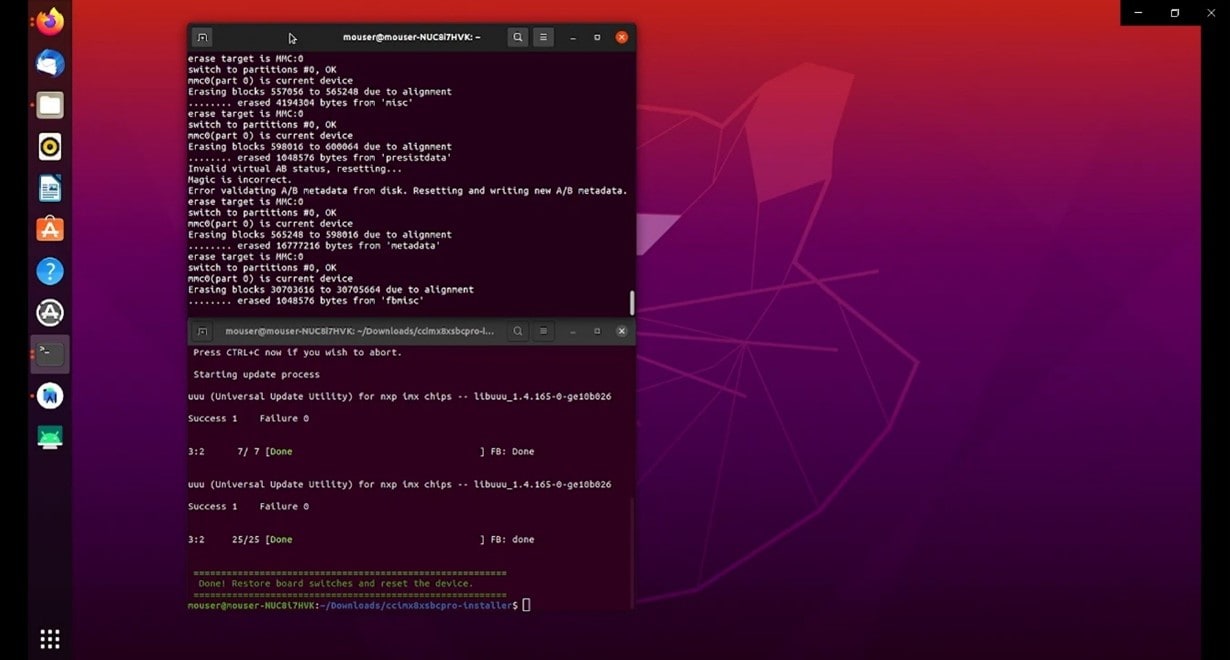
Task: Open LibreOffice Writer from the dock
Action: coord(50,188)
